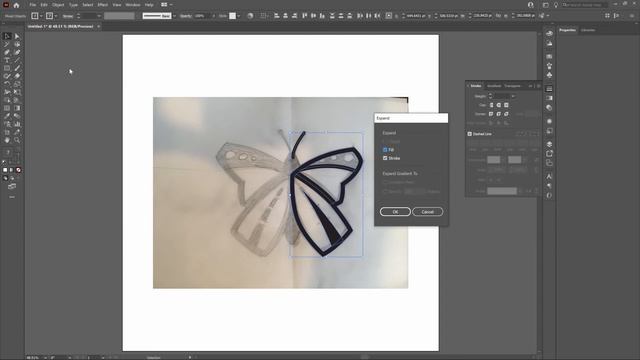This screenshot has width=640, height=360.
Task: Toggle the Butt Cap option
Action: pos(491,105)
